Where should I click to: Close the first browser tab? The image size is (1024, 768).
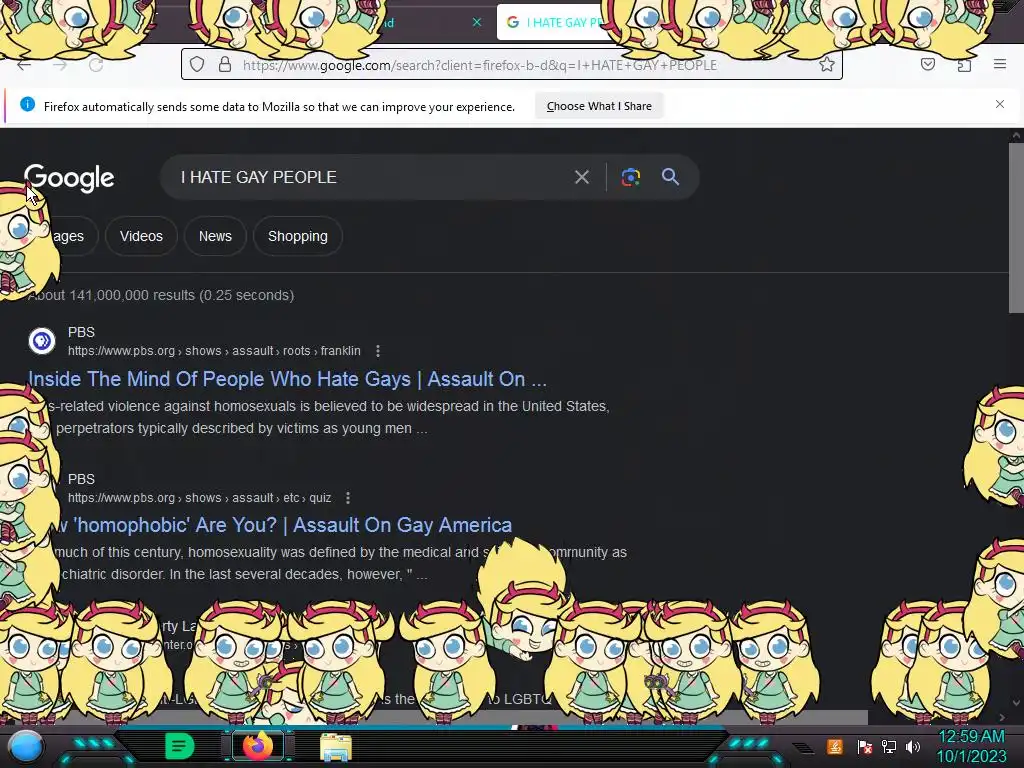pyautogui.click(x=477, y=22)
